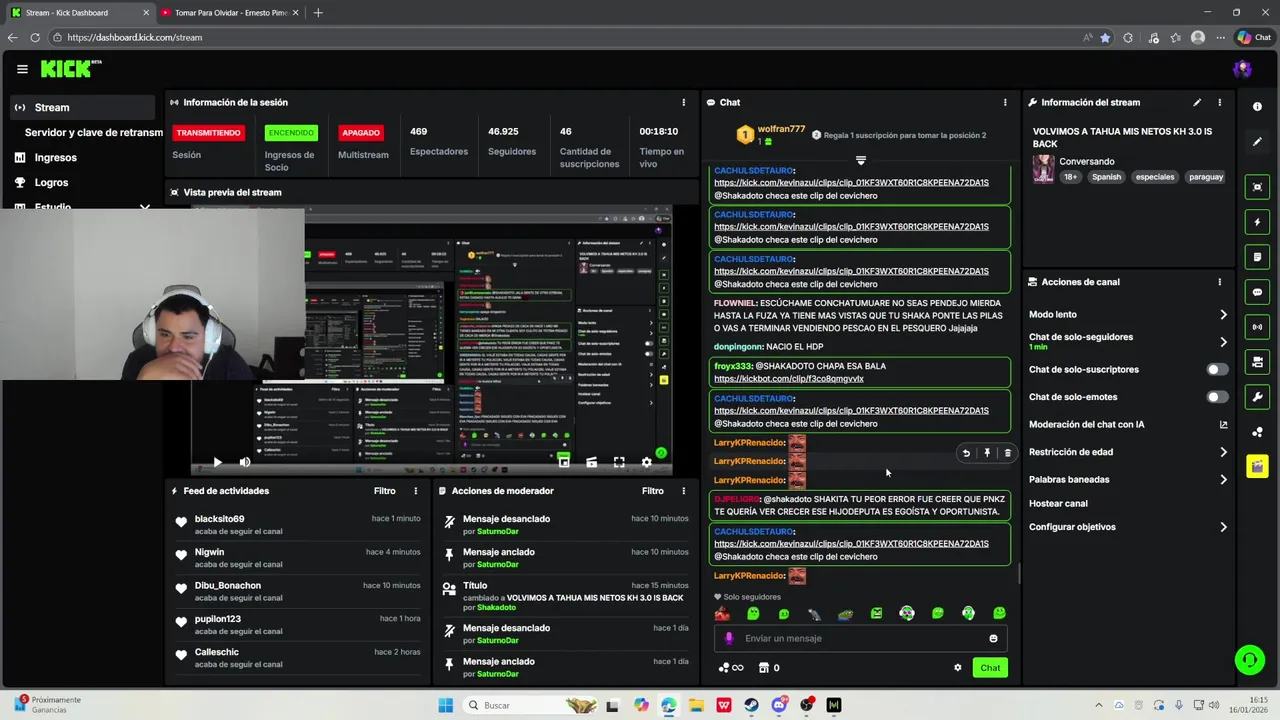Open Información del stream three-dot menu
Screen dimensions: 1280x720
(x=1219, y=102)
